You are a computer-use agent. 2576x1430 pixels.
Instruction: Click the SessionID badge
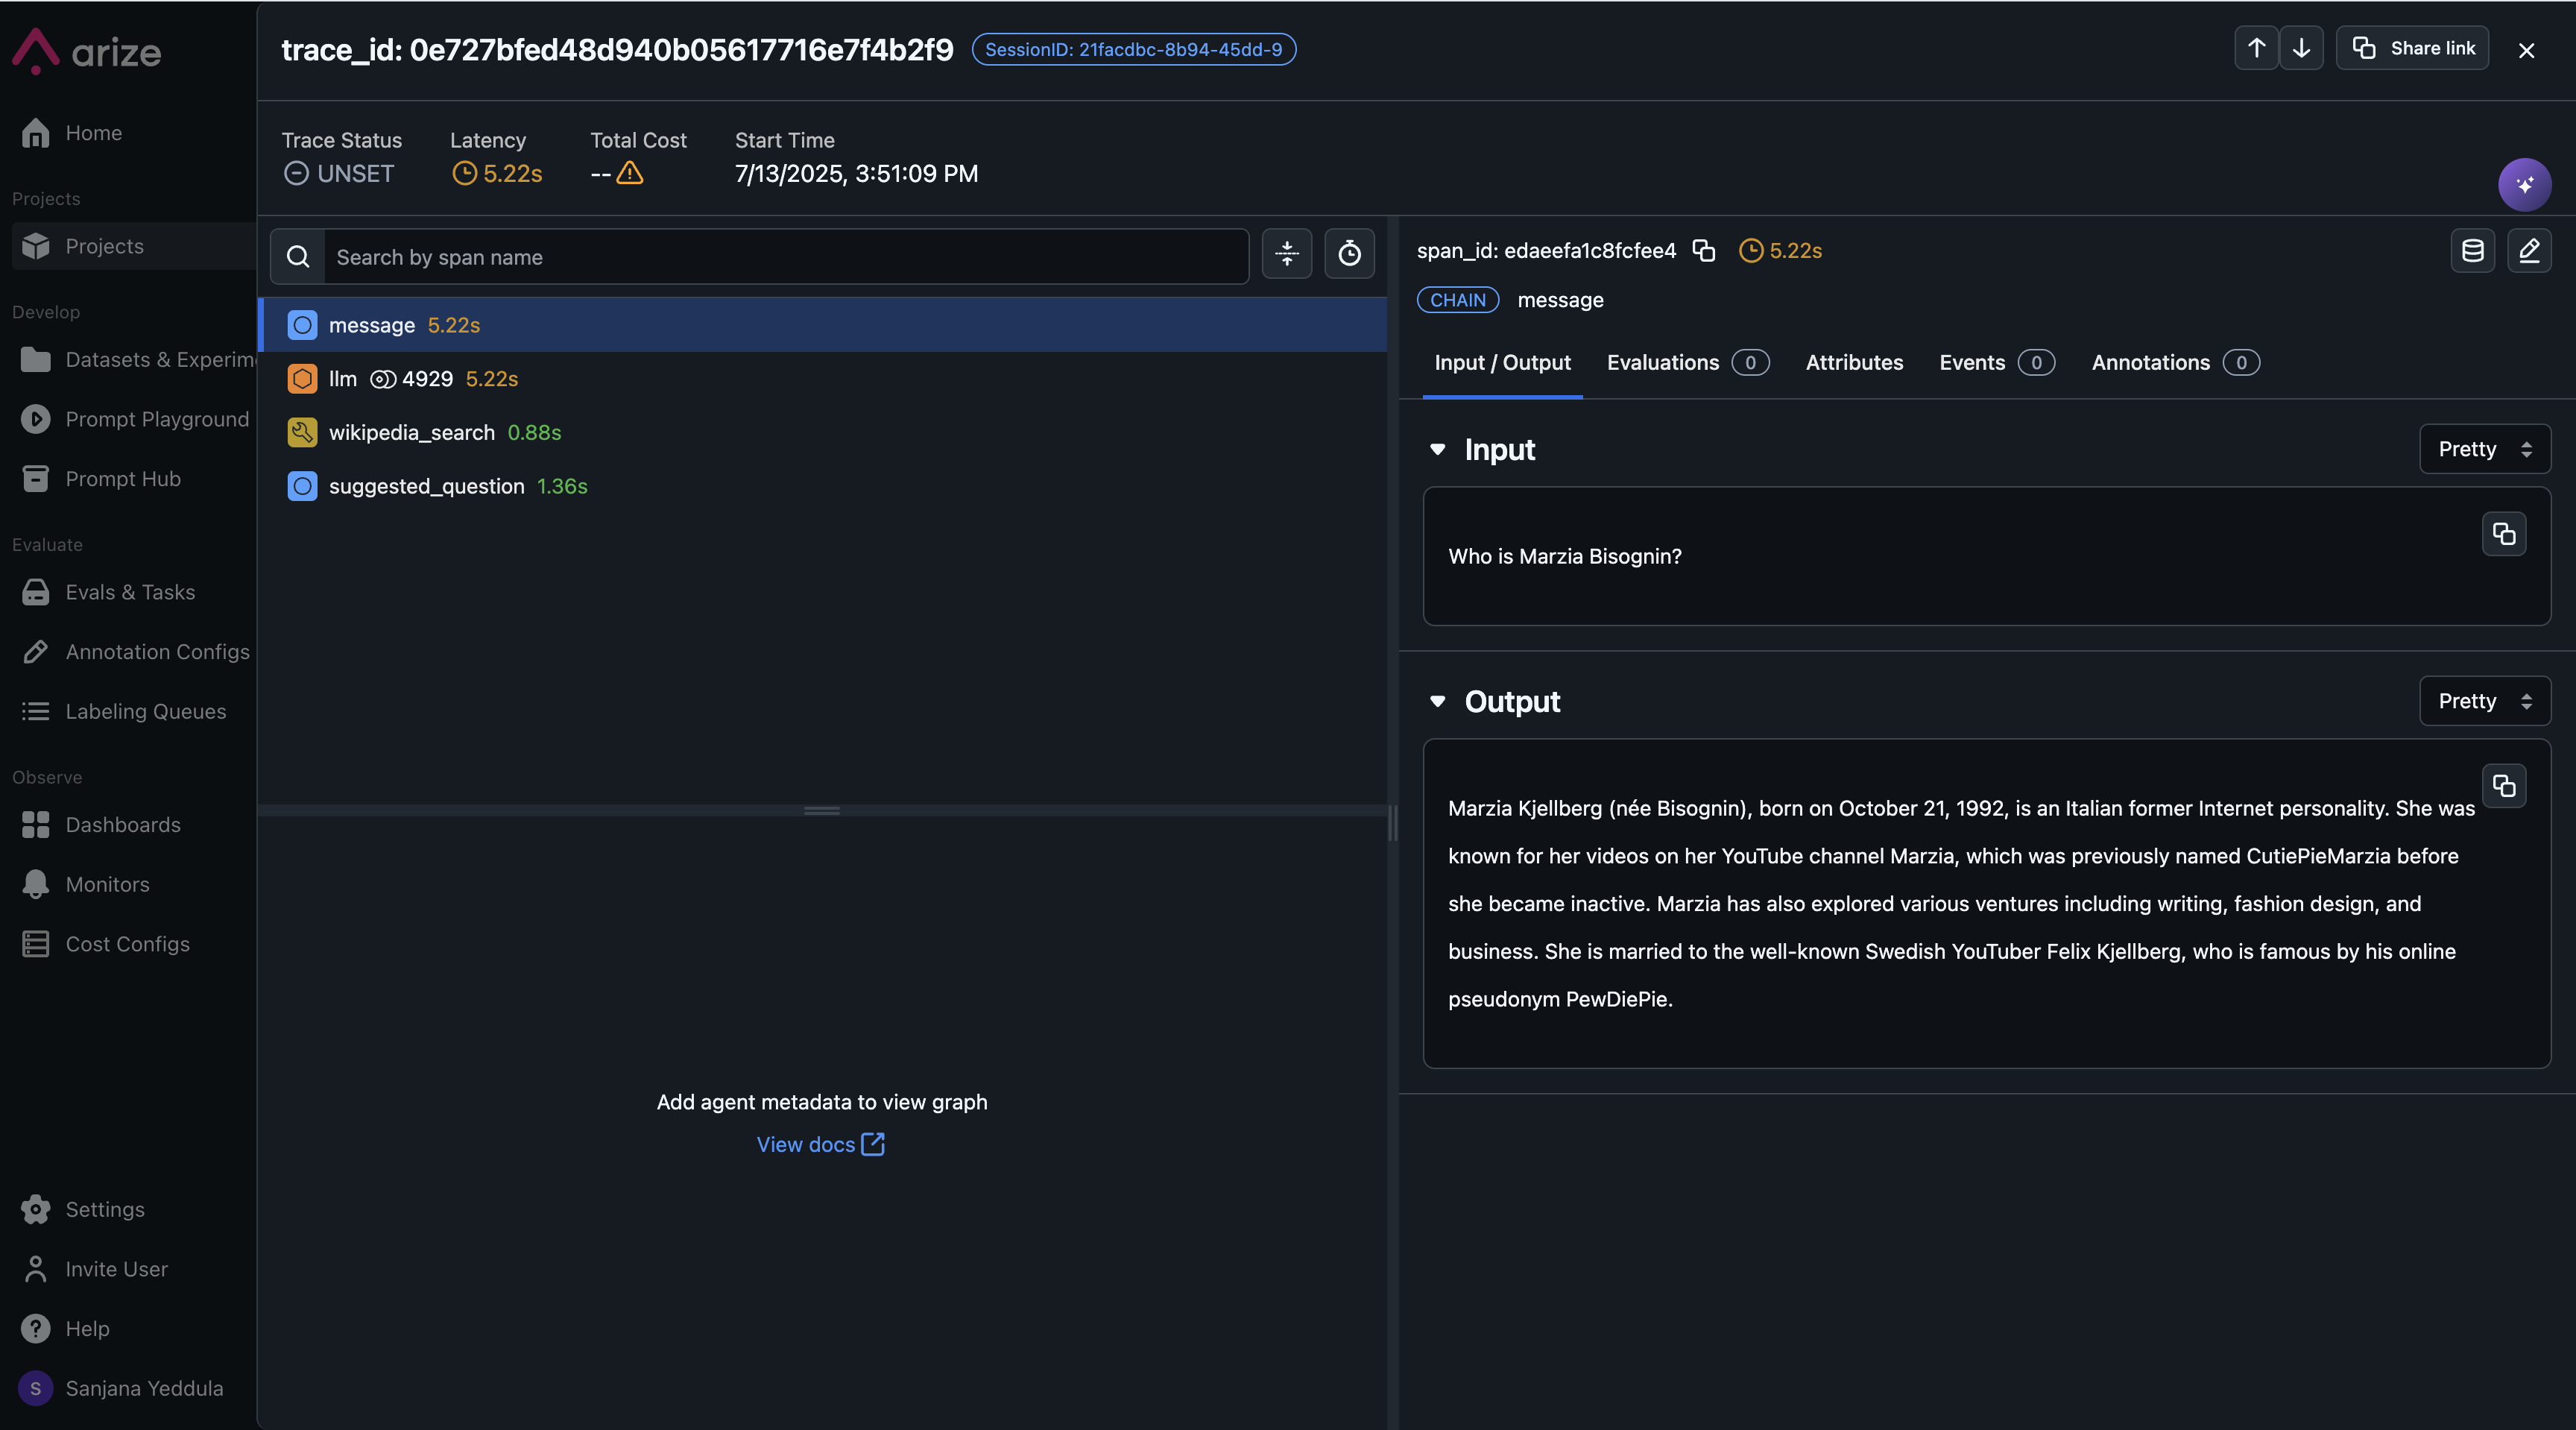tap(1133, 49)
